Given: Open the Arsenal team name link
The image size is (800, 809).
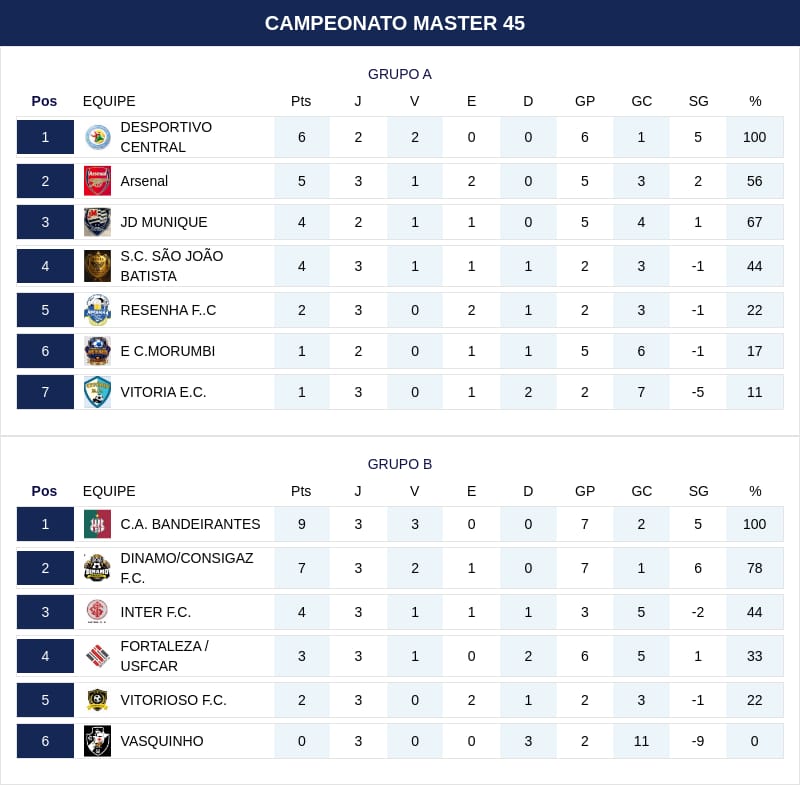Looking at the screenshot, I should (x=144, y=181).
